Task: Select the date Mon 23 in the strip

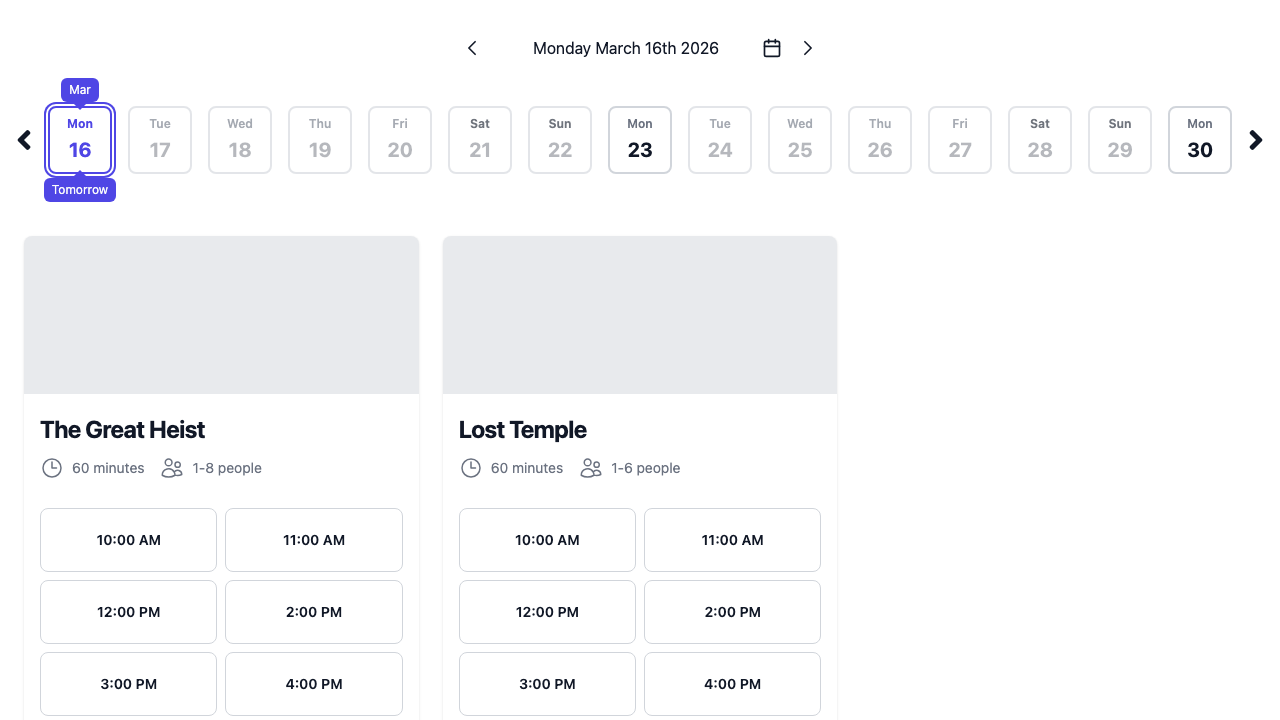Action: tap(640, 140)
